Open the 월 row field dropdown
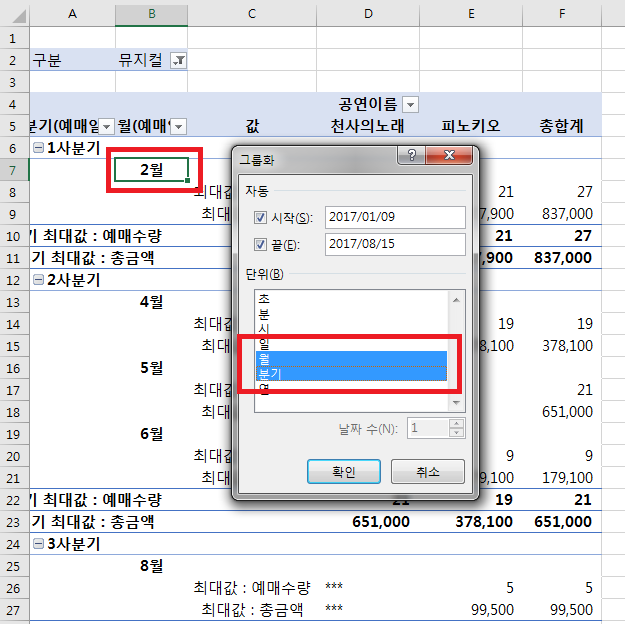This screenshot has height=624, width=625. coord(178,126)
